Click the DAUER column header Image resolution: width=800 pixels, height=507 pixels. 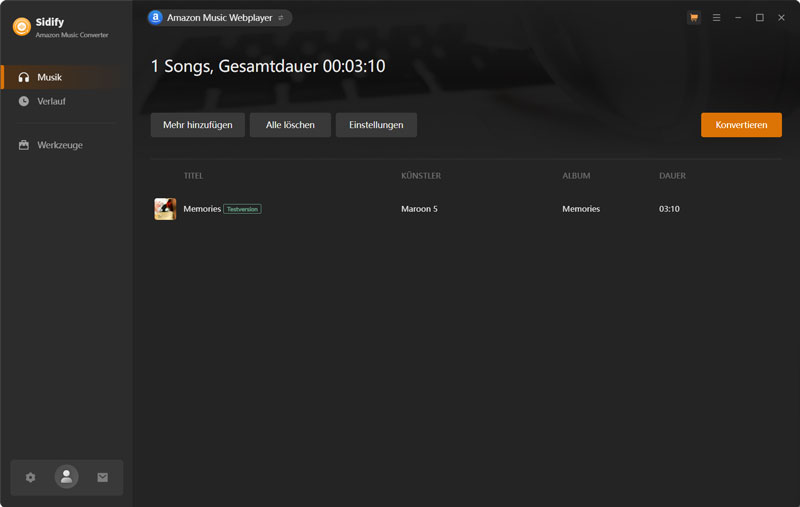[x=672, y=175]
